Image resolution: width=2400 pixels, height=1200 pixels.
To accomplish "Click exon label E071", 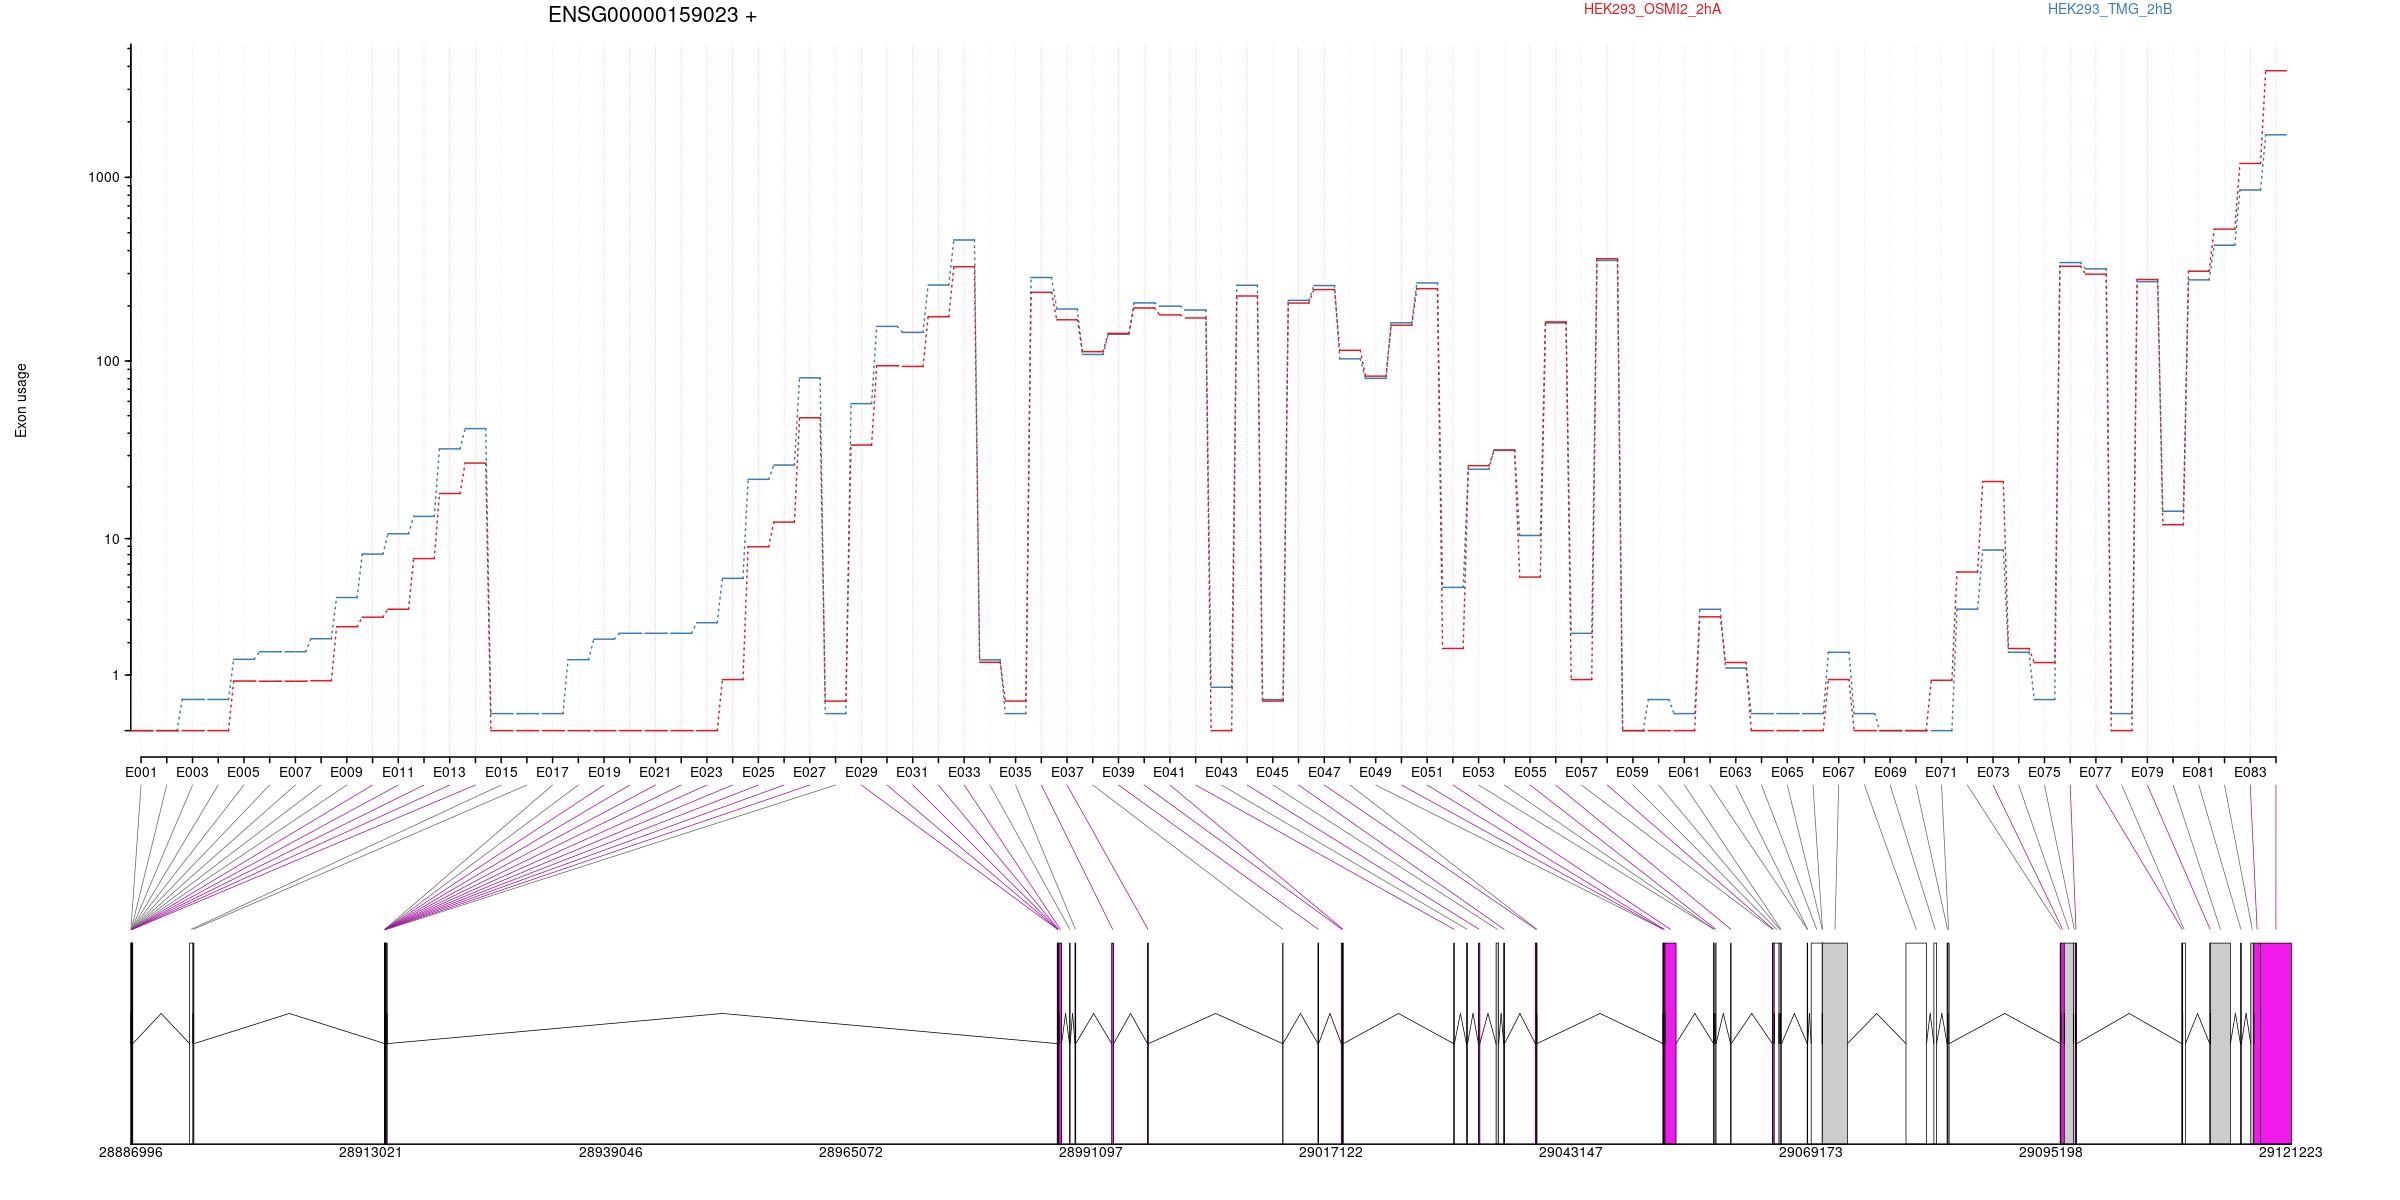I will (x=1941, y=772).
